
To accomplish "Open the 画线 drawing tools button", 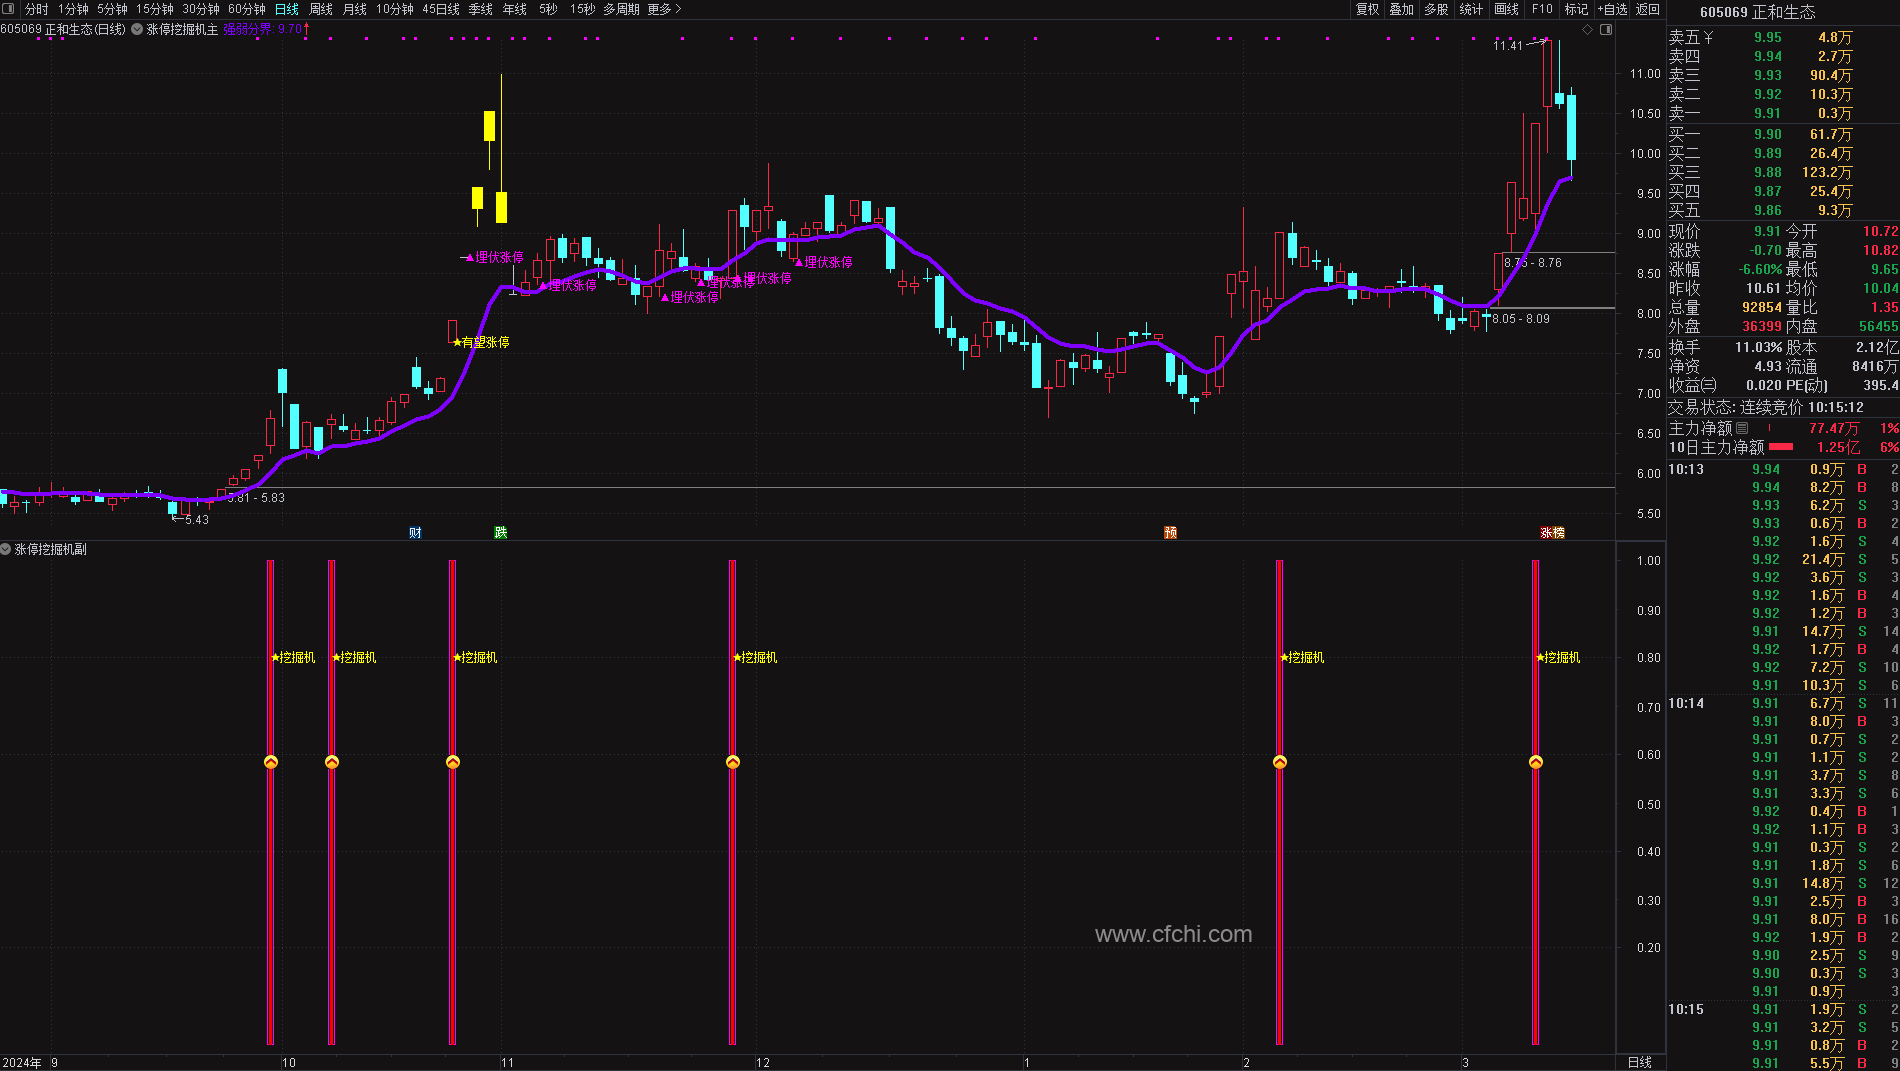I will (1506, 9).
